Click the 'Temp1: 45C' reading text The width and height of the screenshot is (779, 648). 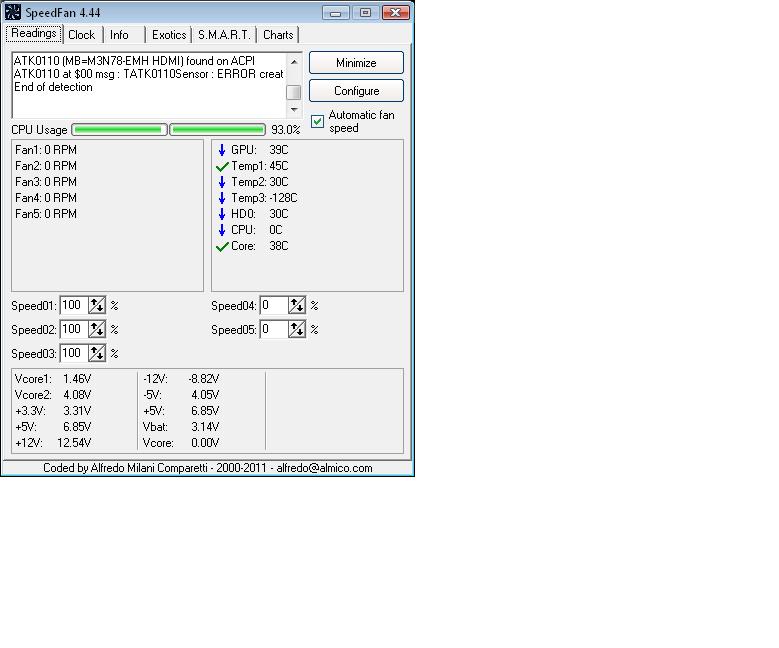260,166
